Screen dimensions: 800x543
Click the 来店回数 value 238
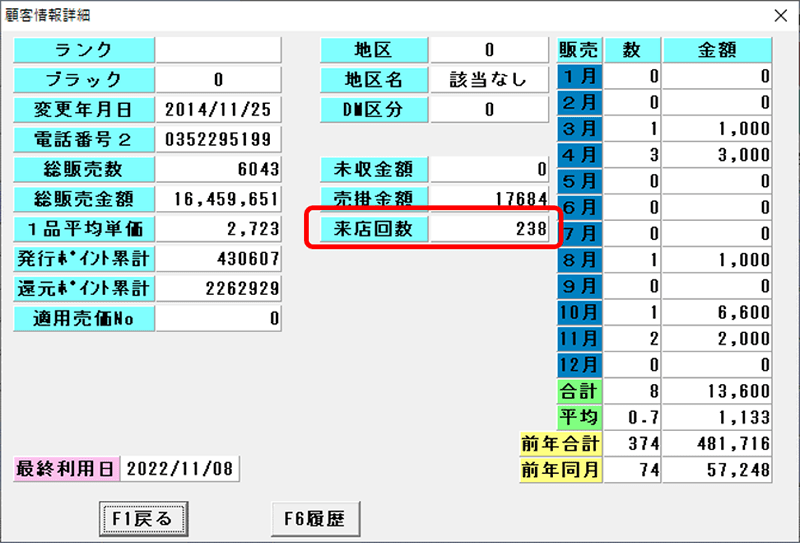click(490, 229)
